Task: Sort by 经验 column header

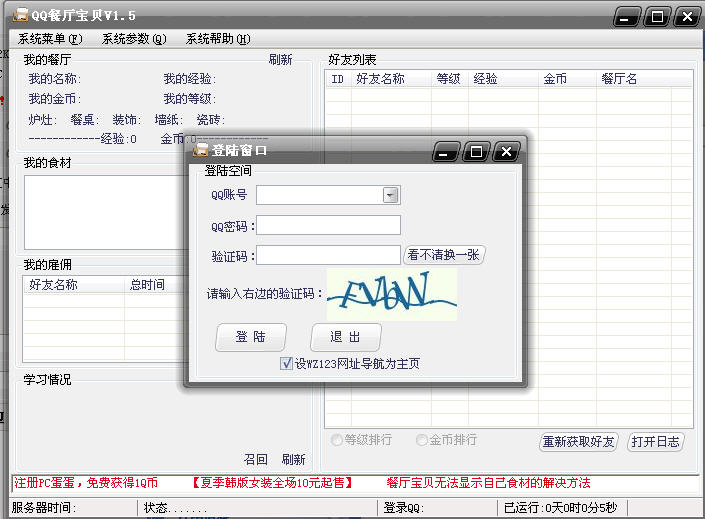Action: pos(503,79)
